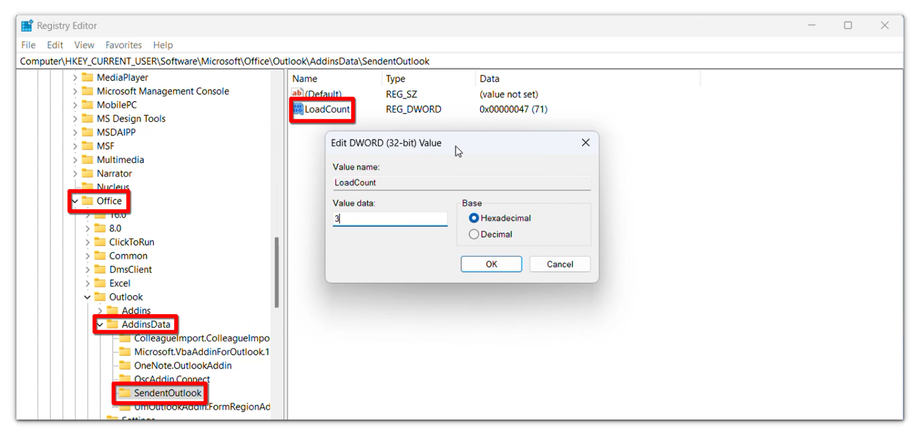Open the View menu
Viewport: 920px width, 437px height.
pos(84,45)
